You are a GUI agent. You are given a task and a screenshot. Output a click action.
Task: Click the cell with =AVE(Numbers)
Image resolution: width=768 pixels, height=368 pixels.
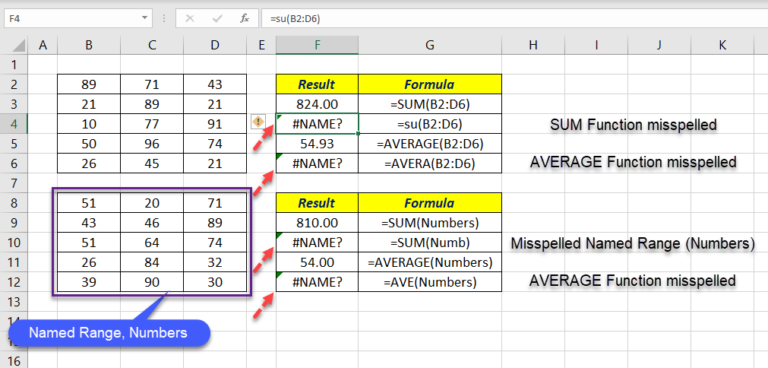(x=430, y=282)
